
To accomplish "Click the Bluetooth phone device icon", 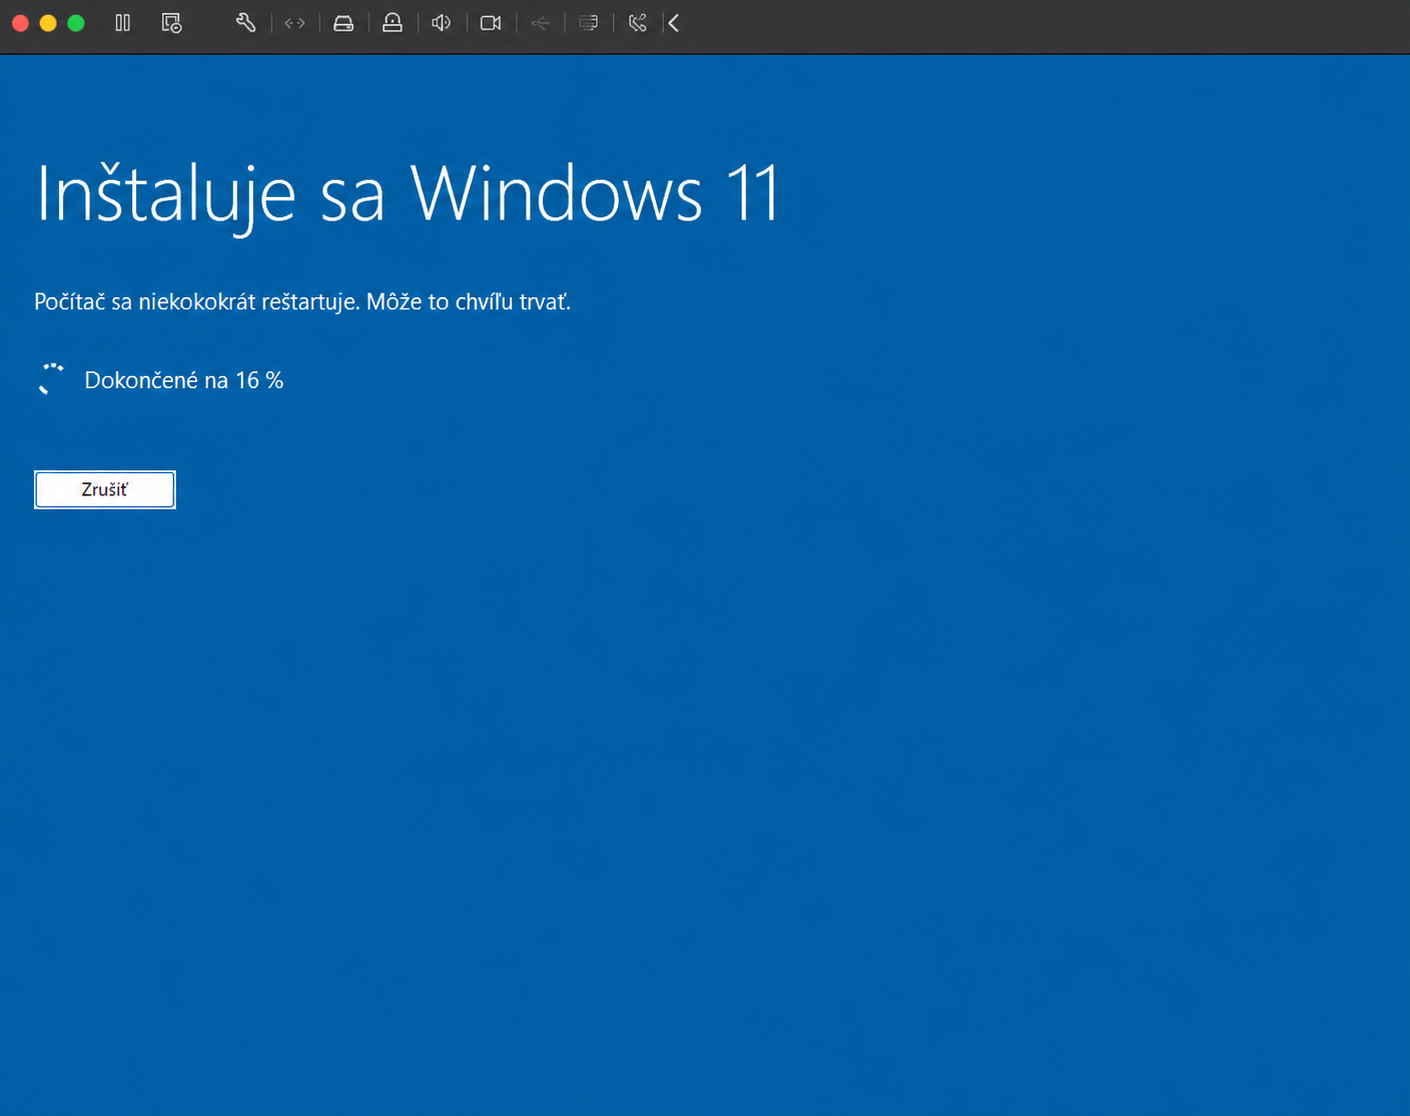I will tap(637, 23).
